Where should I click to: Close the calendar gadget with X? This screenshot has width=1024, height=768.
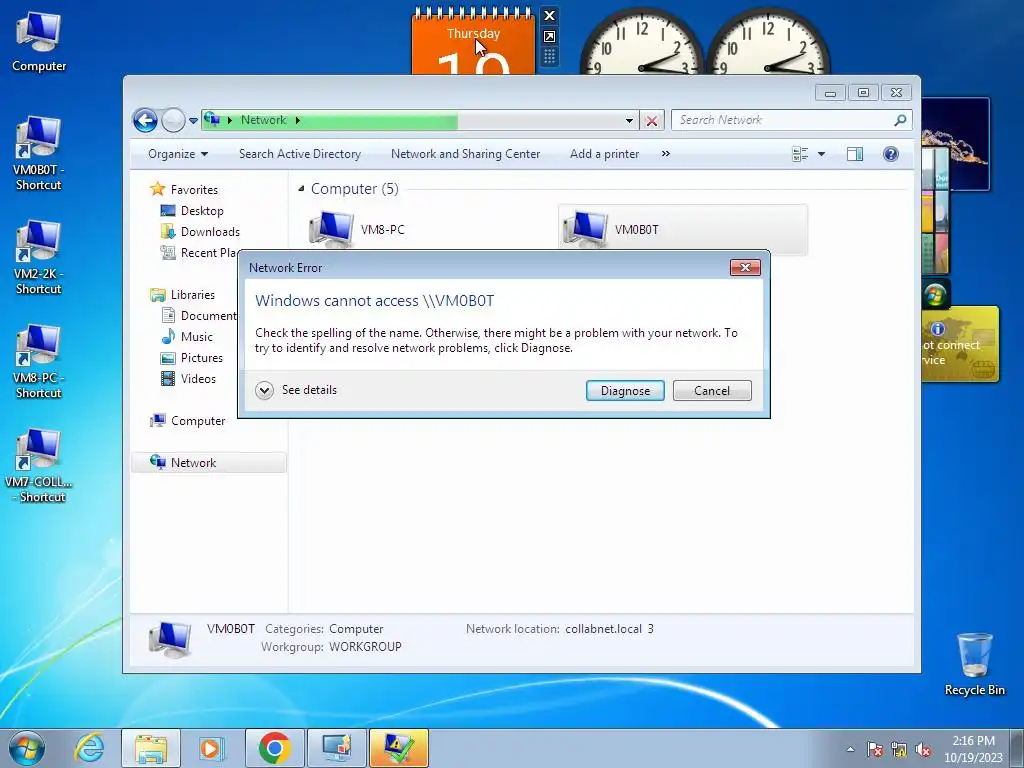pyautogui.click(x=549, y=16)
